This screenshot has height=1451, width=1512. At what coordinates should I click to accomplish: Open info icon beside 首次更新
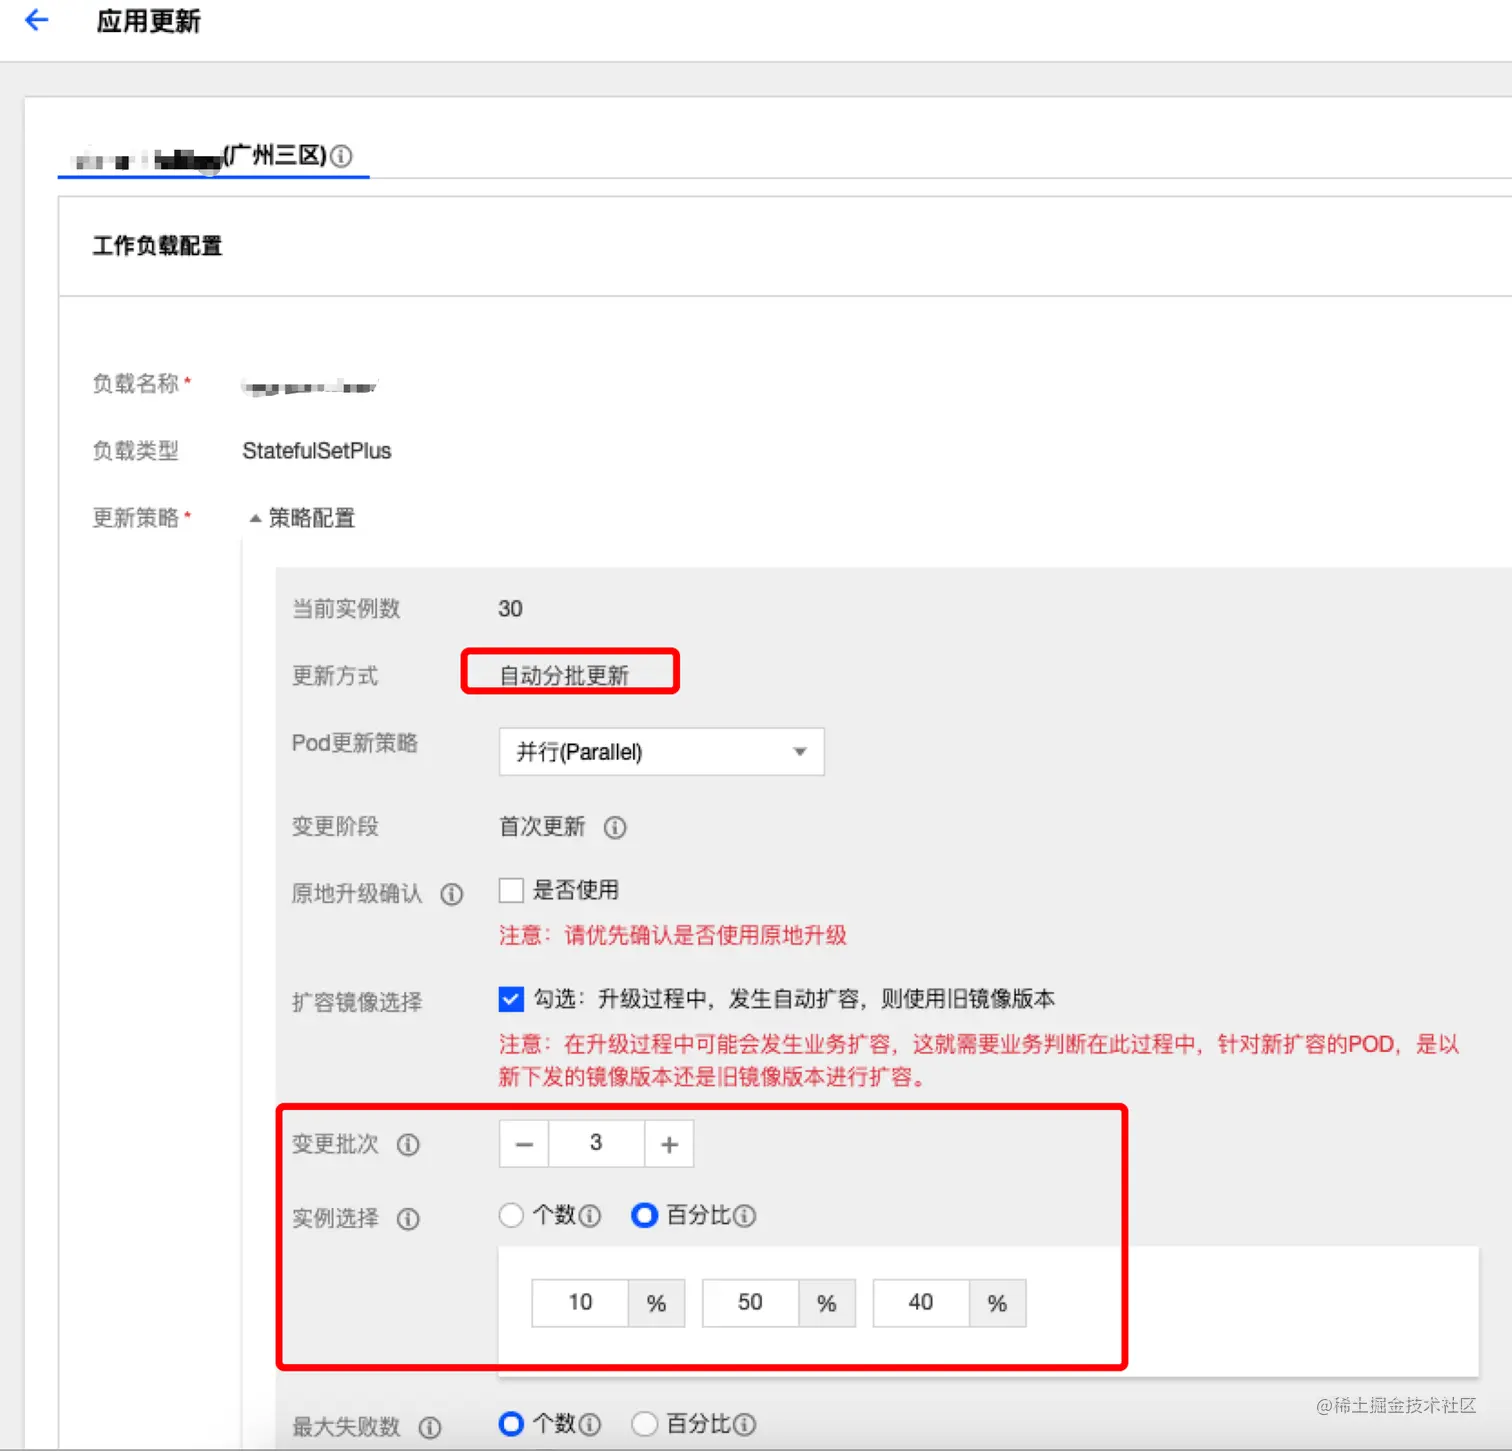click(x=615, y=827)
